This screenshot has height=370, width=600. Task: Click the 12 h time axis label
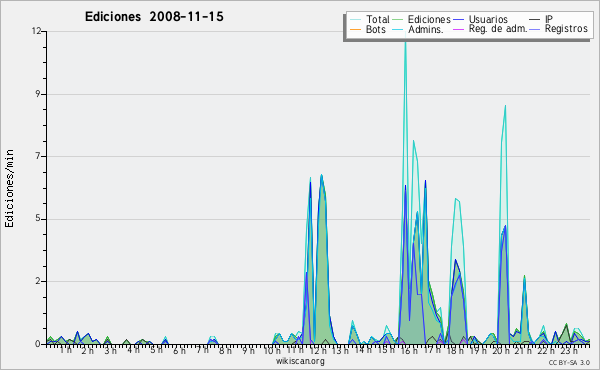[x=318, y=350]
